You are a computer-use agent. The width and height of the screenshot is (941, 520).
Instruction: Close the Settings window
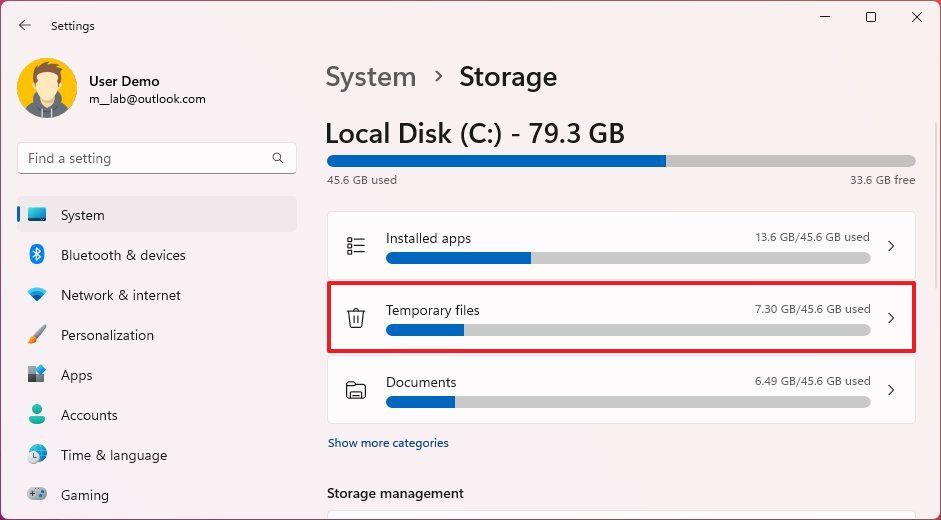[x=917, y=17]
